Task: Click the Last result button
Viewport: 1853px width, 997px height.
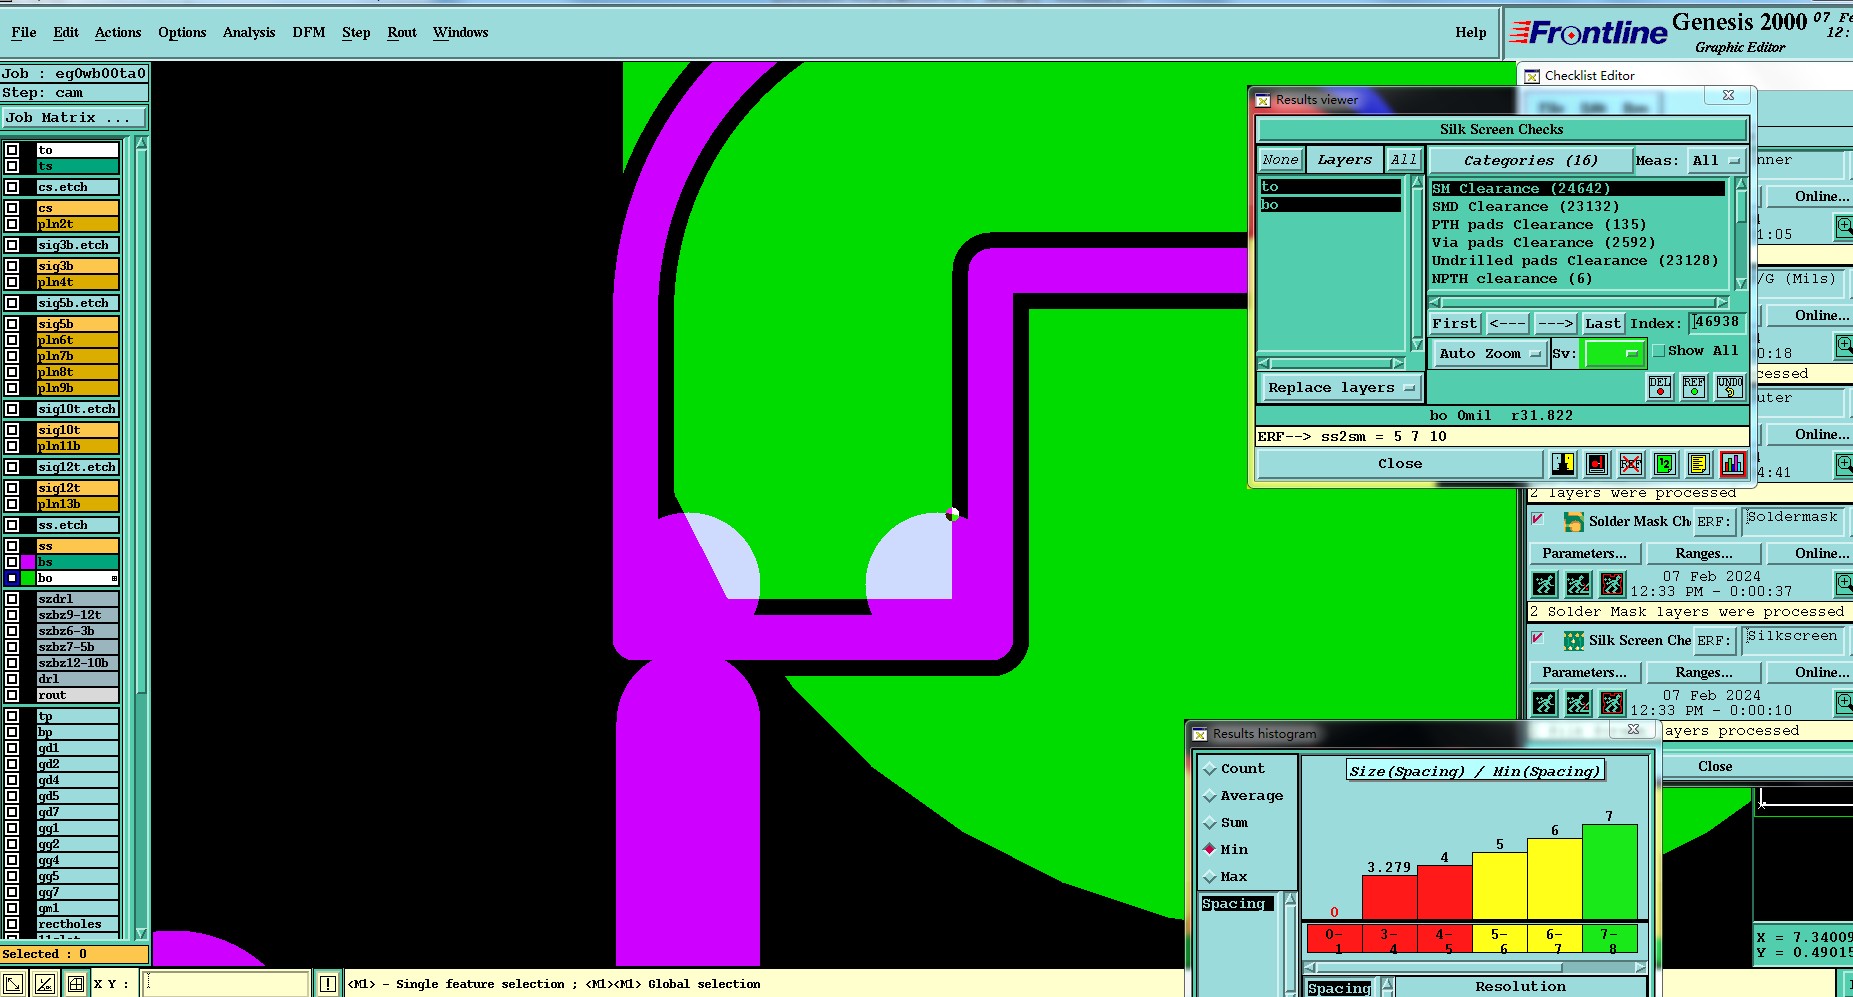Action: pos(1603,323)
